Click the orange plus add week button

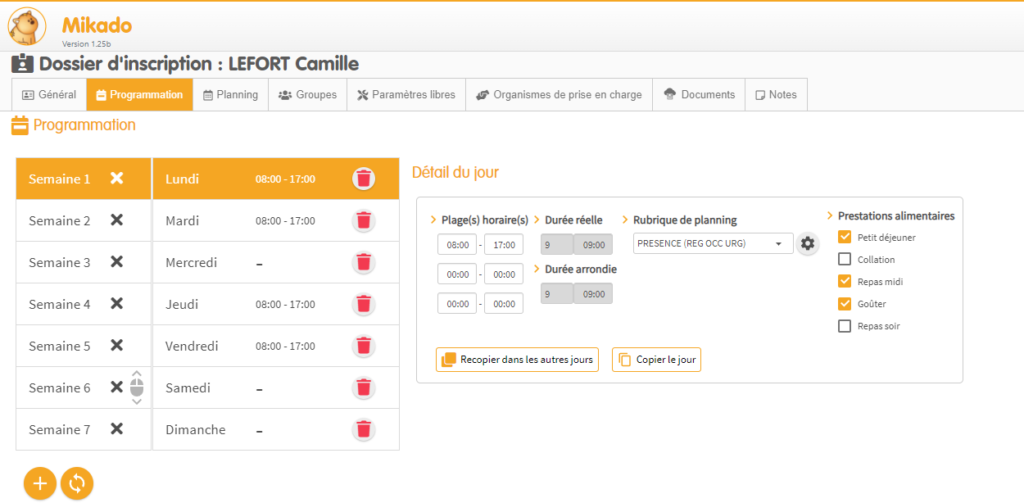(x=40, y=483)
